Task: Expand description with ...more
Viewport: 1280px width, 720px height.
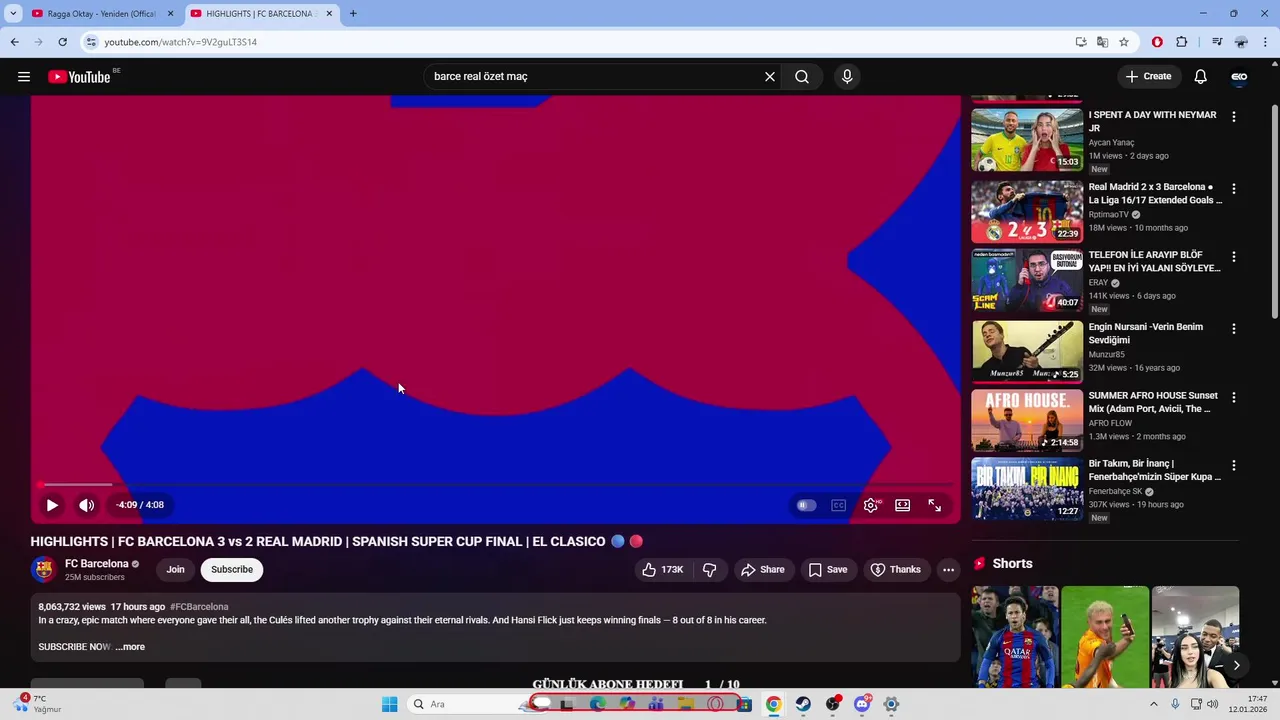Action: [130, 647]
